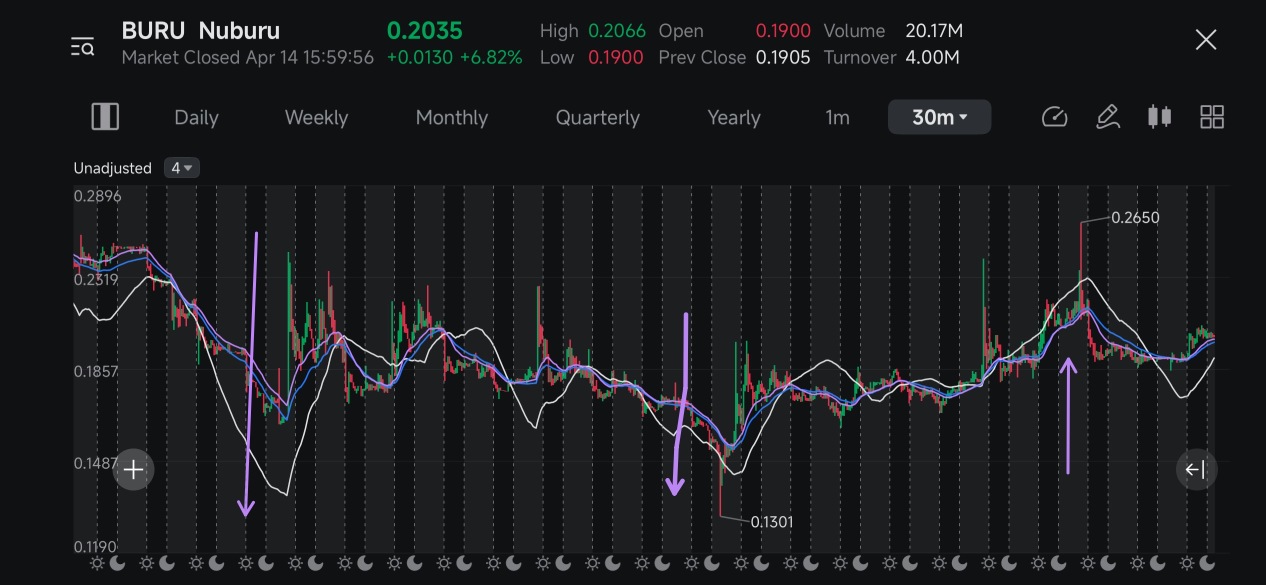Tap the current price 0.2035
The height and width of the screenshot is (585, 1266).
[425, 30]
